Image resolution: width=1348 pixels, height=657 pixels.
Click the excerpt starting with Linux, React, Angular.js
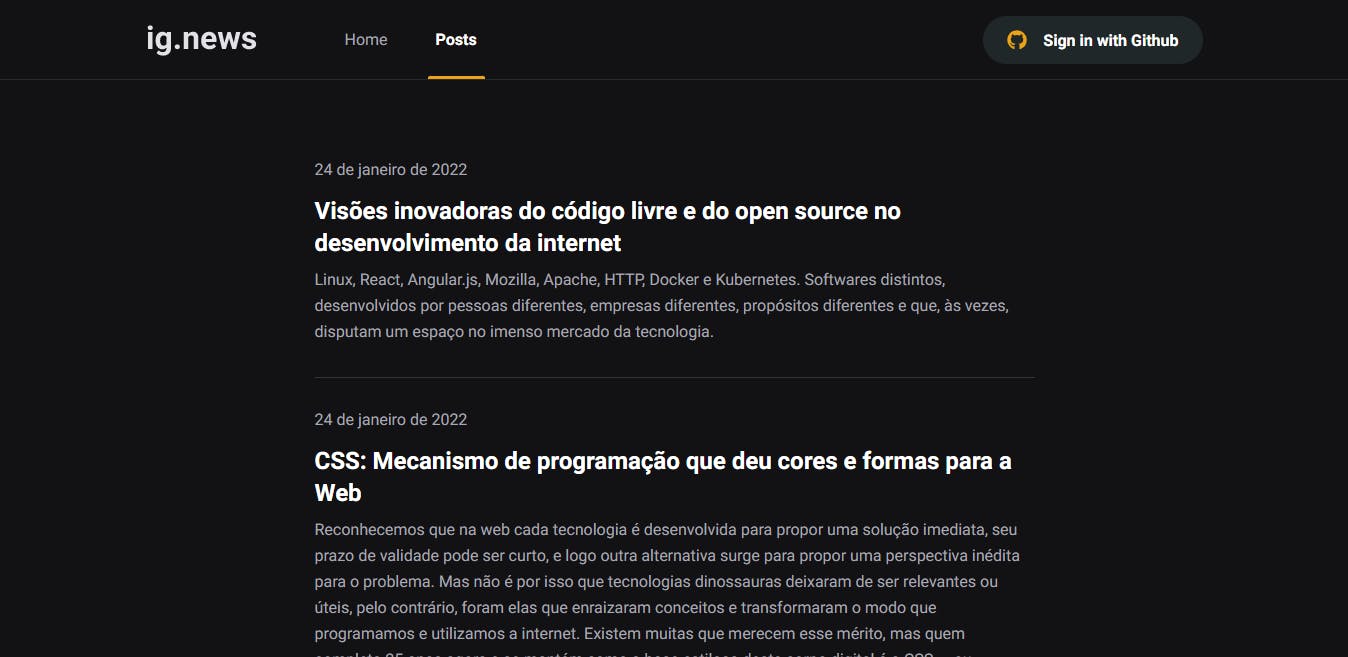[x=661, y=305]
